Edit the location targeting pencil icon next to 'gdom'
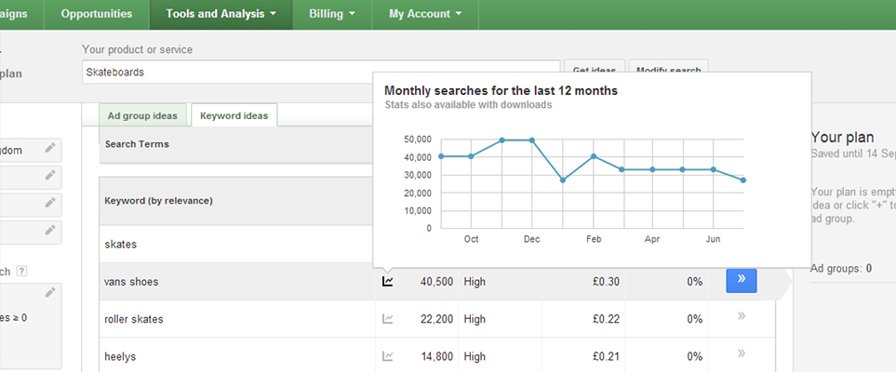The image size is (896, 372). (x=50, y=148)
